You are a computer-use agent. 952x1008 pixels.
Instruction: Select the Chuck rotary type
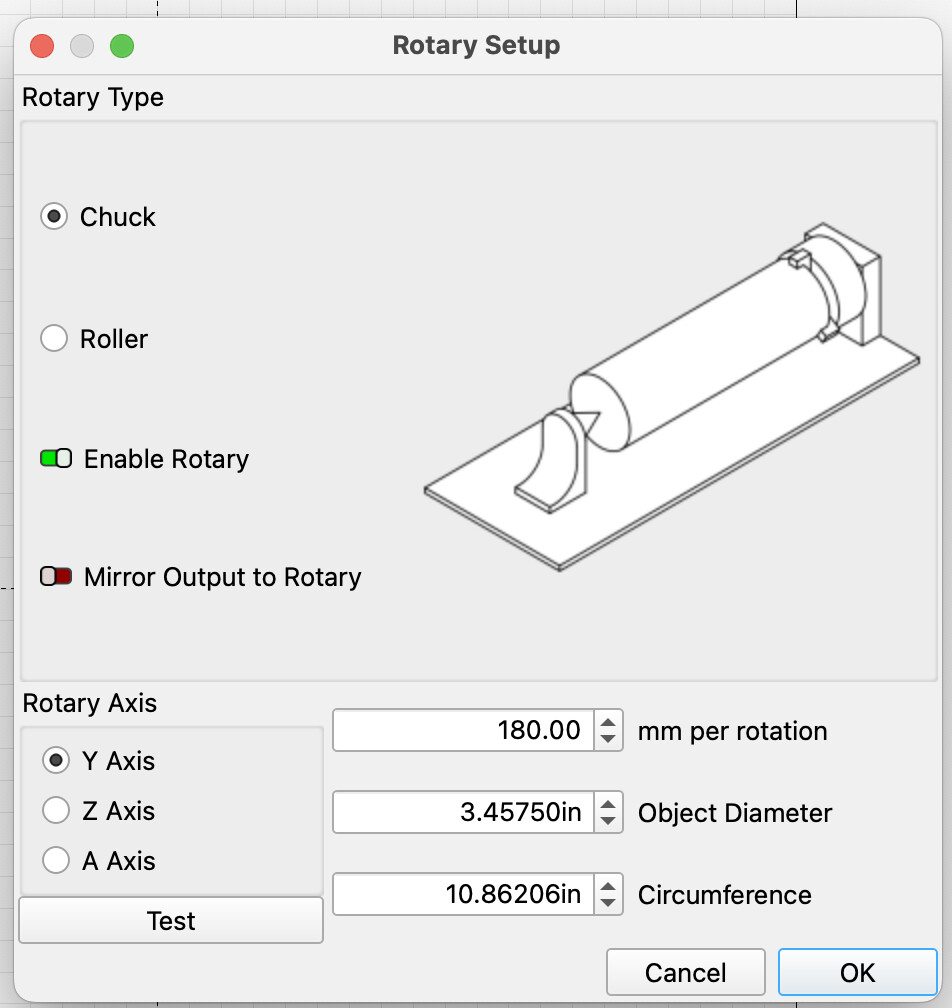tap(54, 217)
